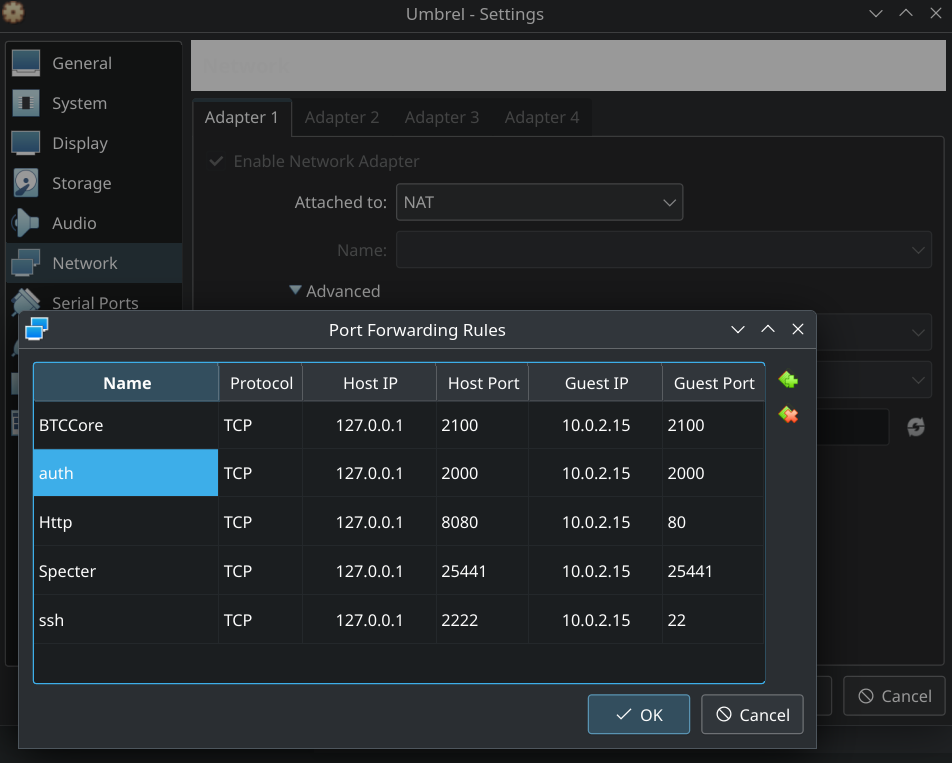Click host port 2000 of auth rule

[x=483, y=473]
